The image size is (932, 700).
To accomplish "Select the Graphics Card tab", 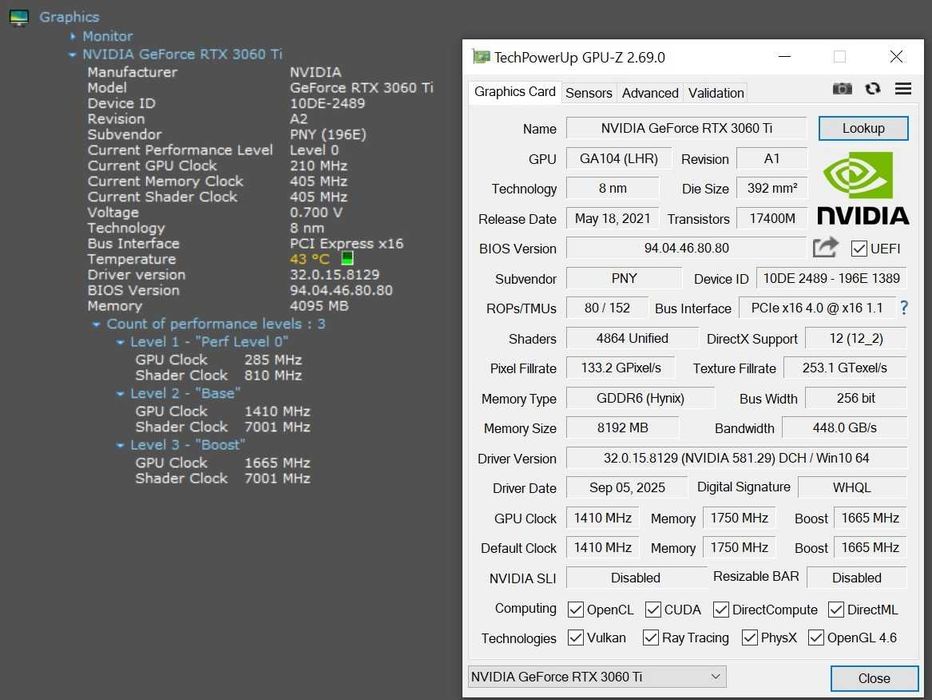I will [x=515, y=92].
